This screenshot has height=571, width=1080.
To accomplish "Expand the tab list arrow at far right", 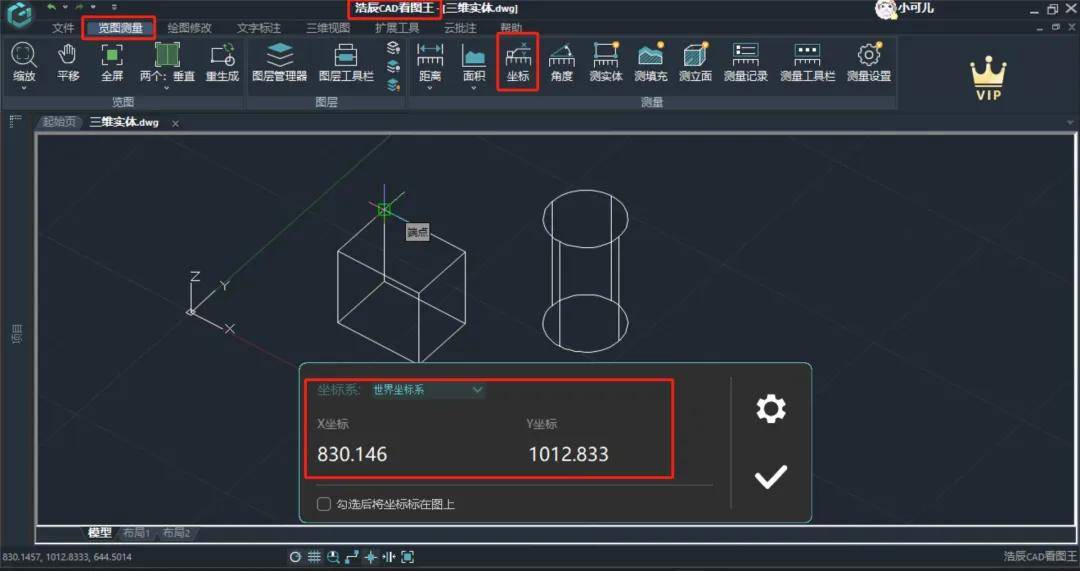I will (1070, 123).
